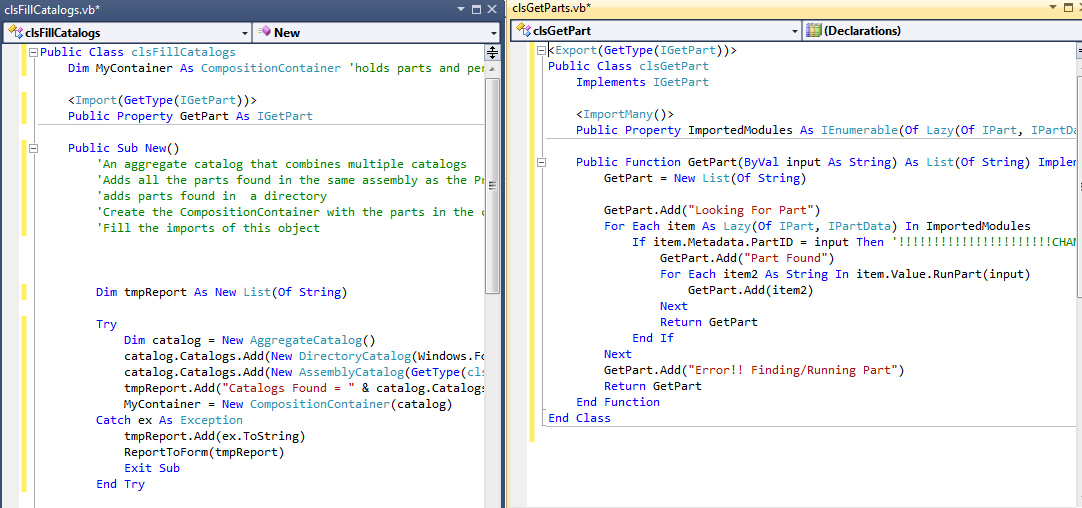
Task: Click 'MyContainer = New CompositionContainer(catalog)' line
Action: [288, 404]
